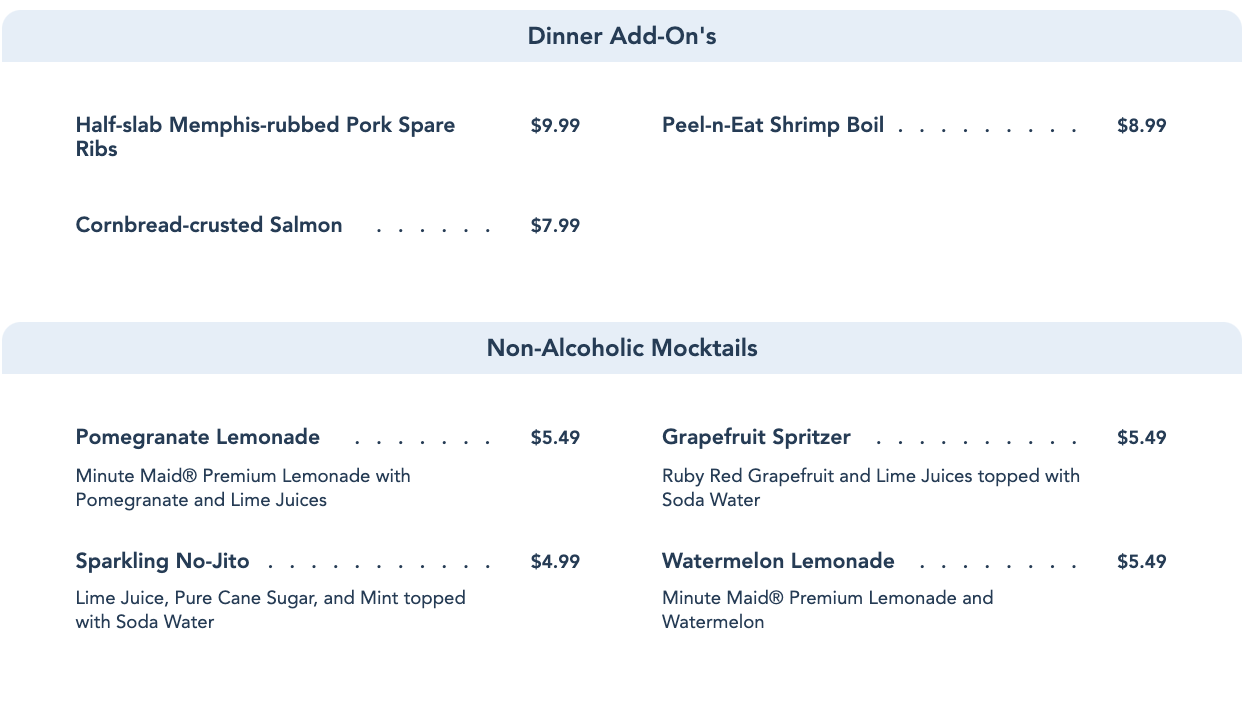The width and height of the screenshot is (1244, 706).
Task: Click the Grapefruit Spritzer $5.49 price
Action: pos(1141,438)
